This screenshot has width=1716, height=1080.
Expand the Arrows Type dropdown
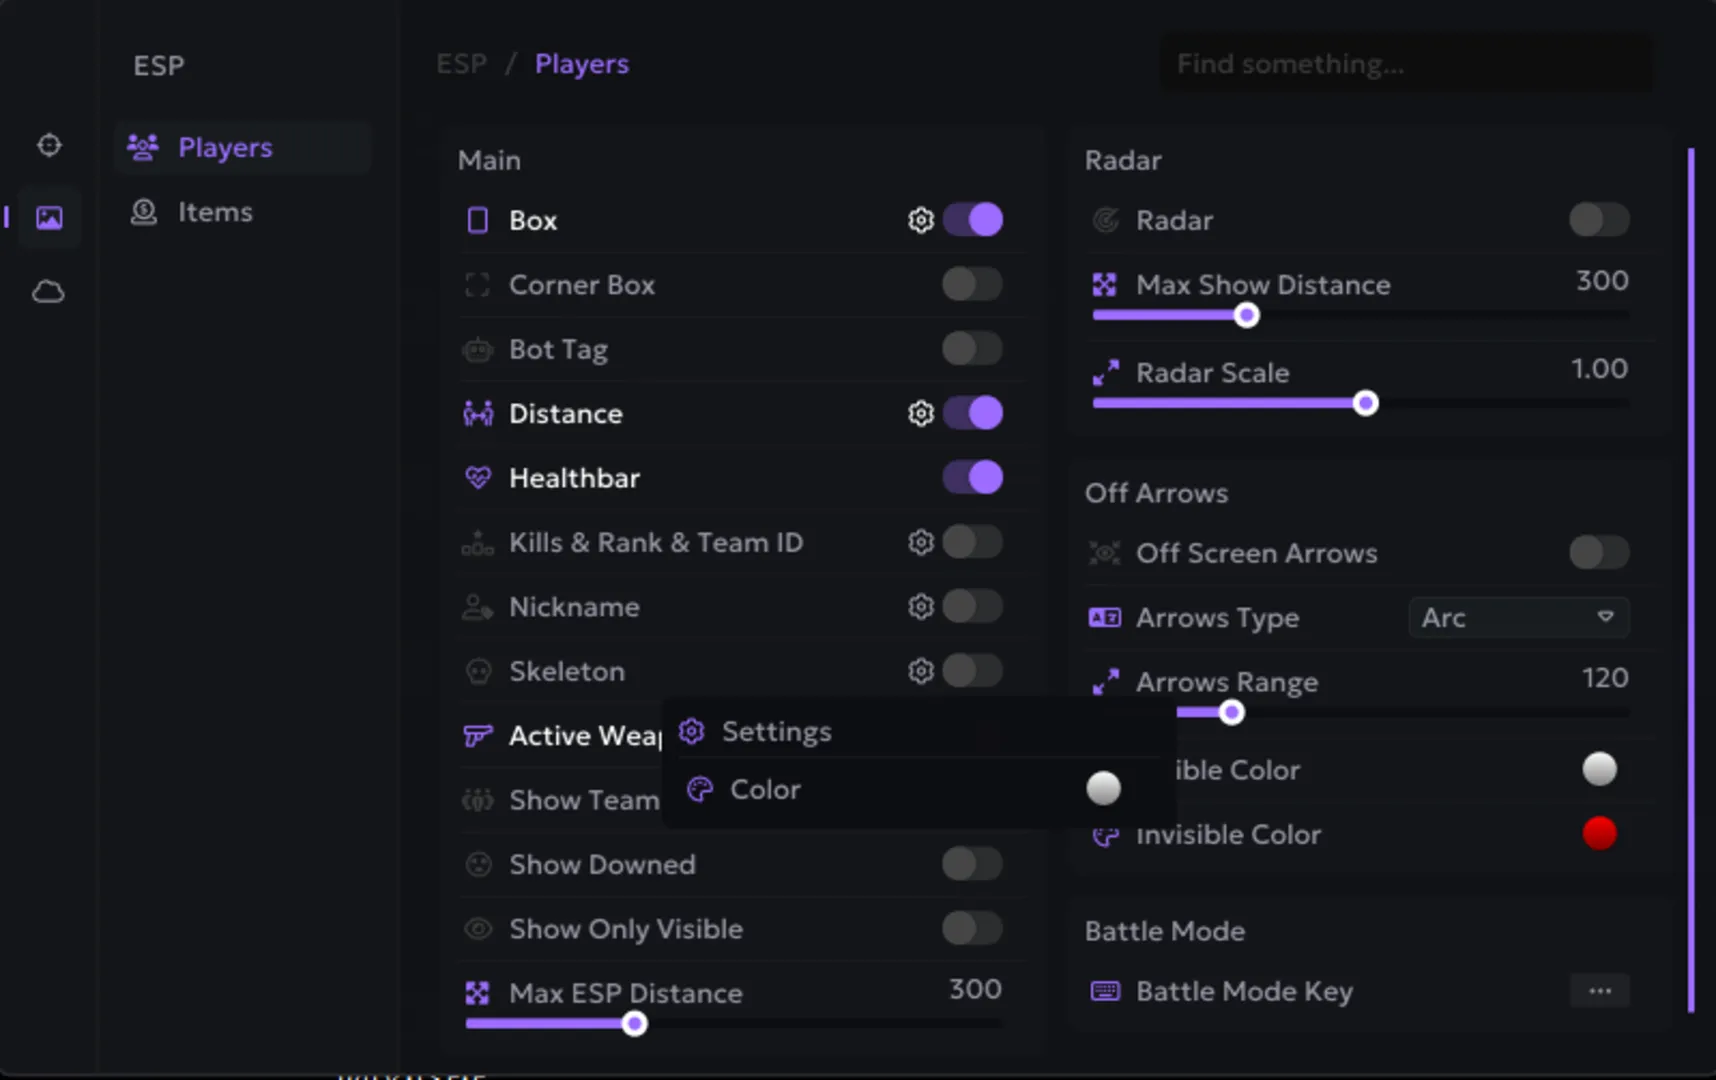[1518, 618]
